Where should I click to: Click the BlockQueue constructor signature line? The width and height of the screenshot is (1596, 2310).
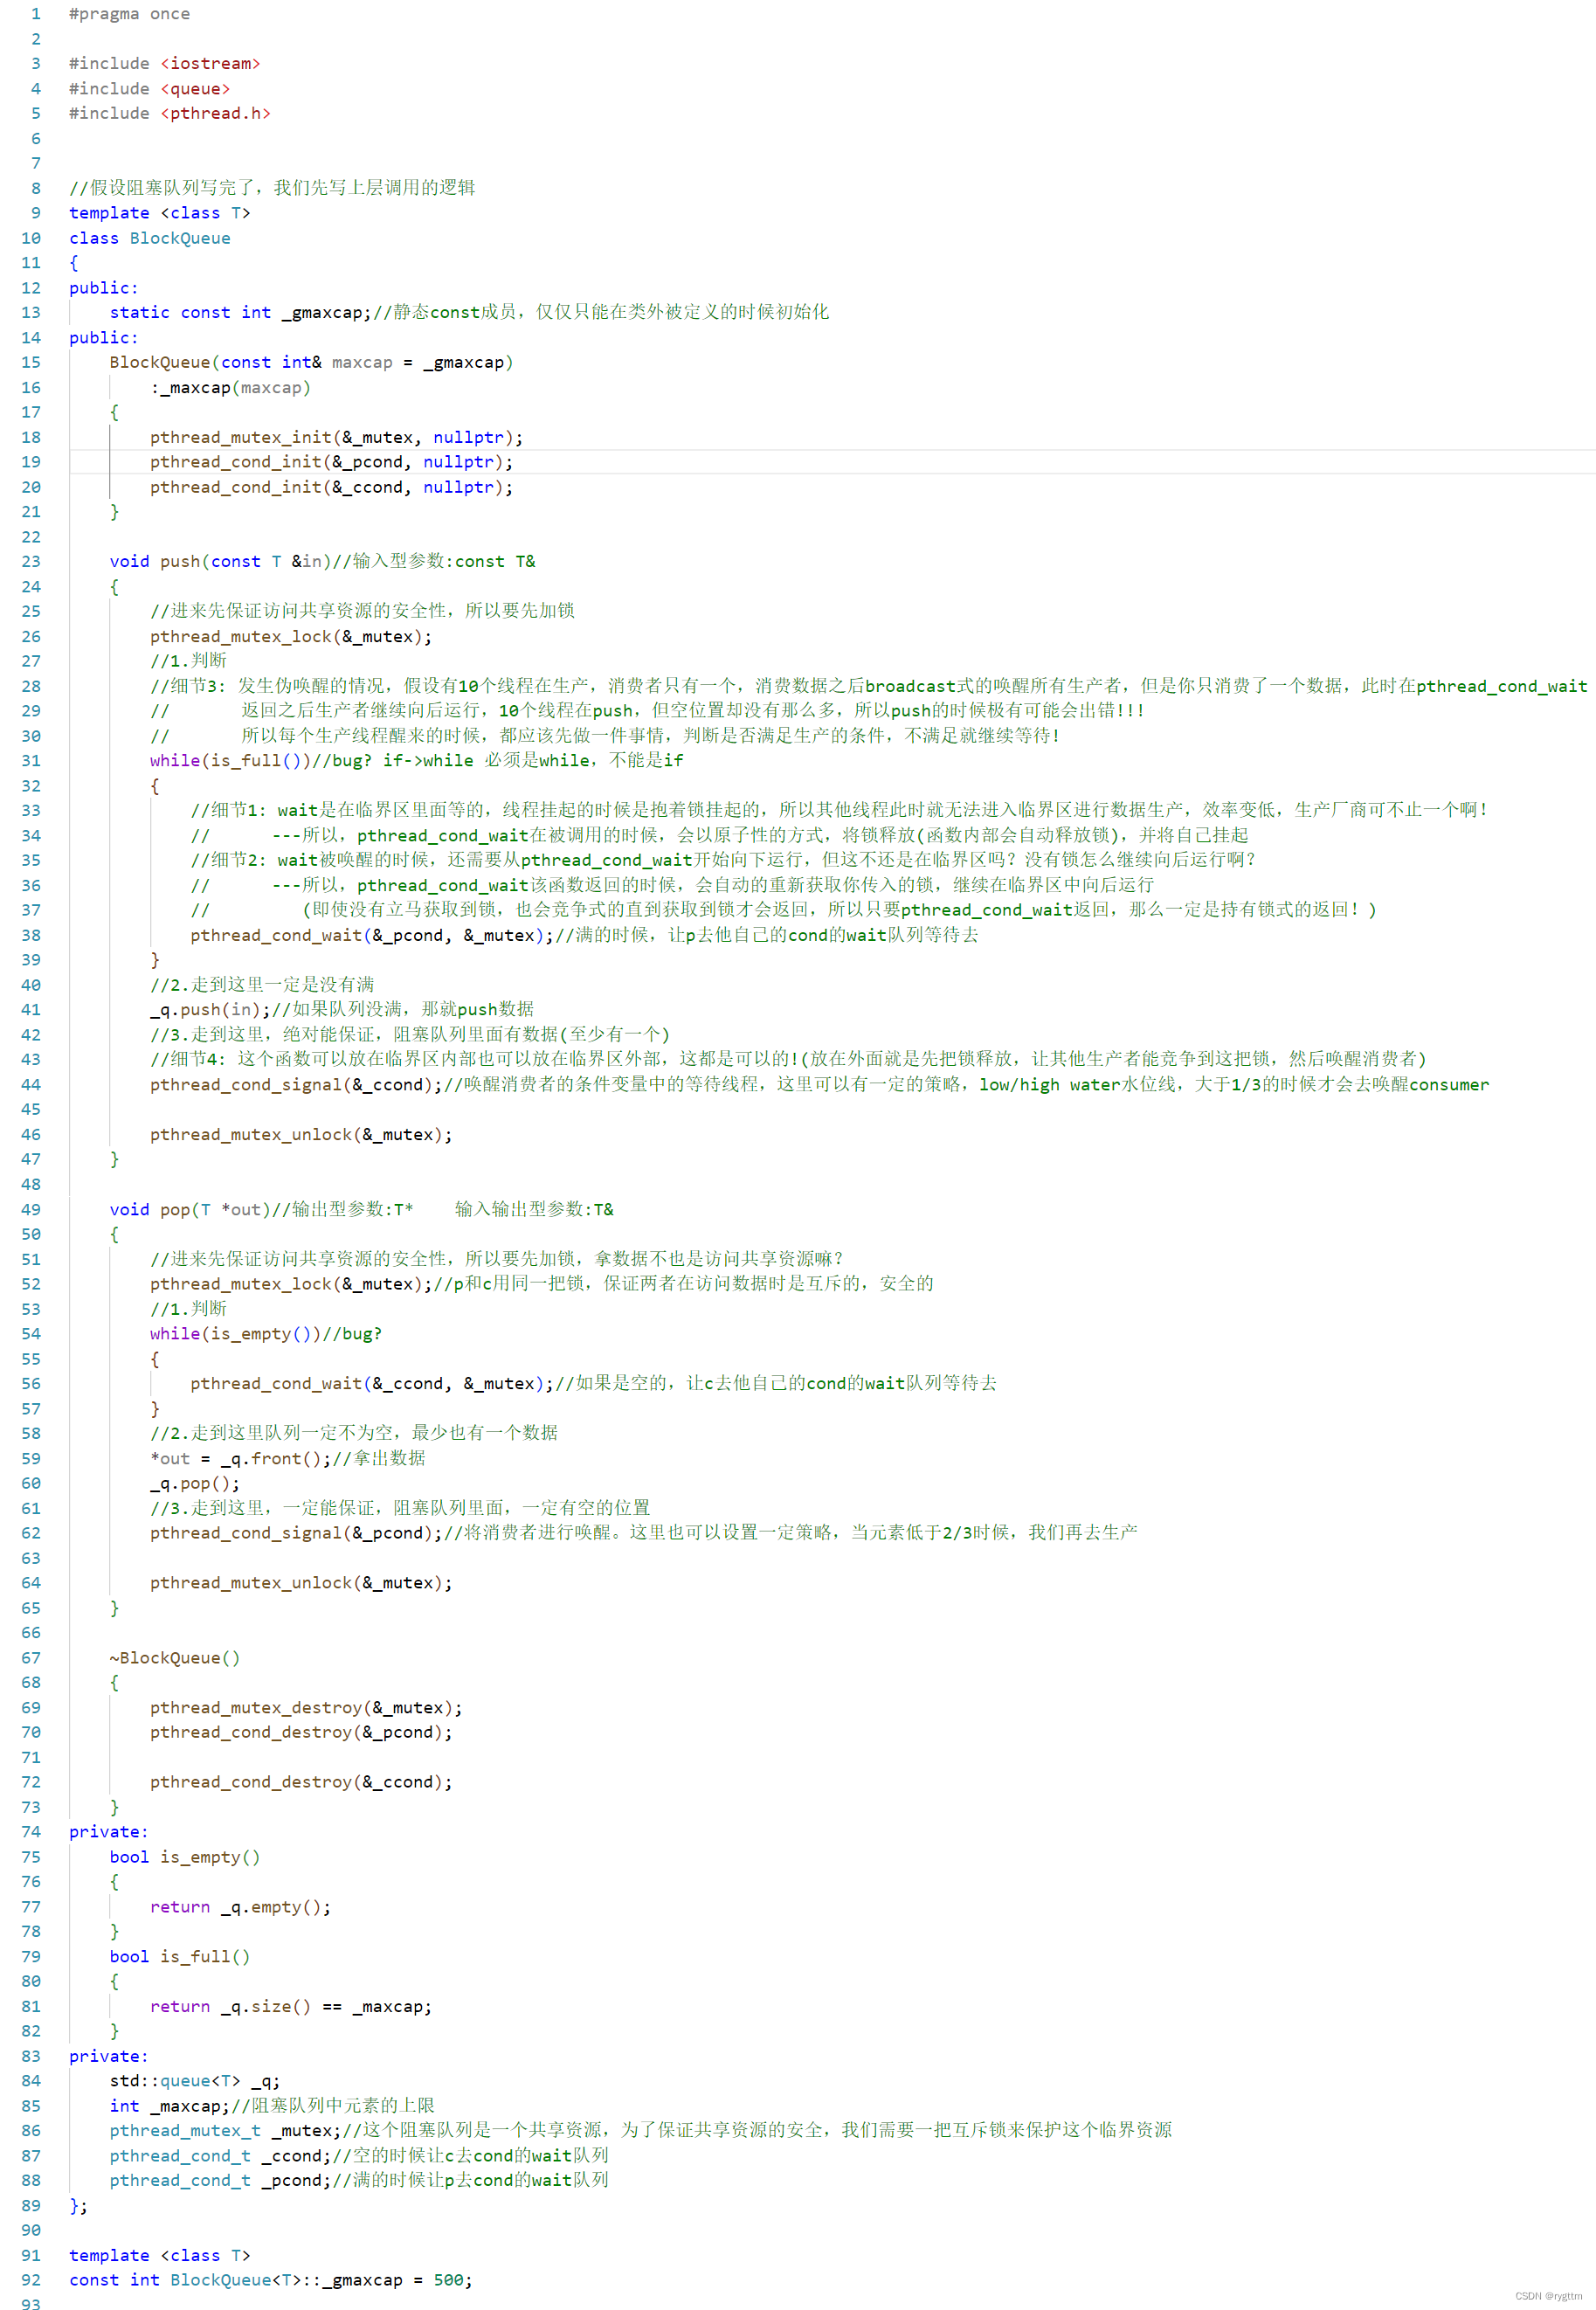point(311,363)
